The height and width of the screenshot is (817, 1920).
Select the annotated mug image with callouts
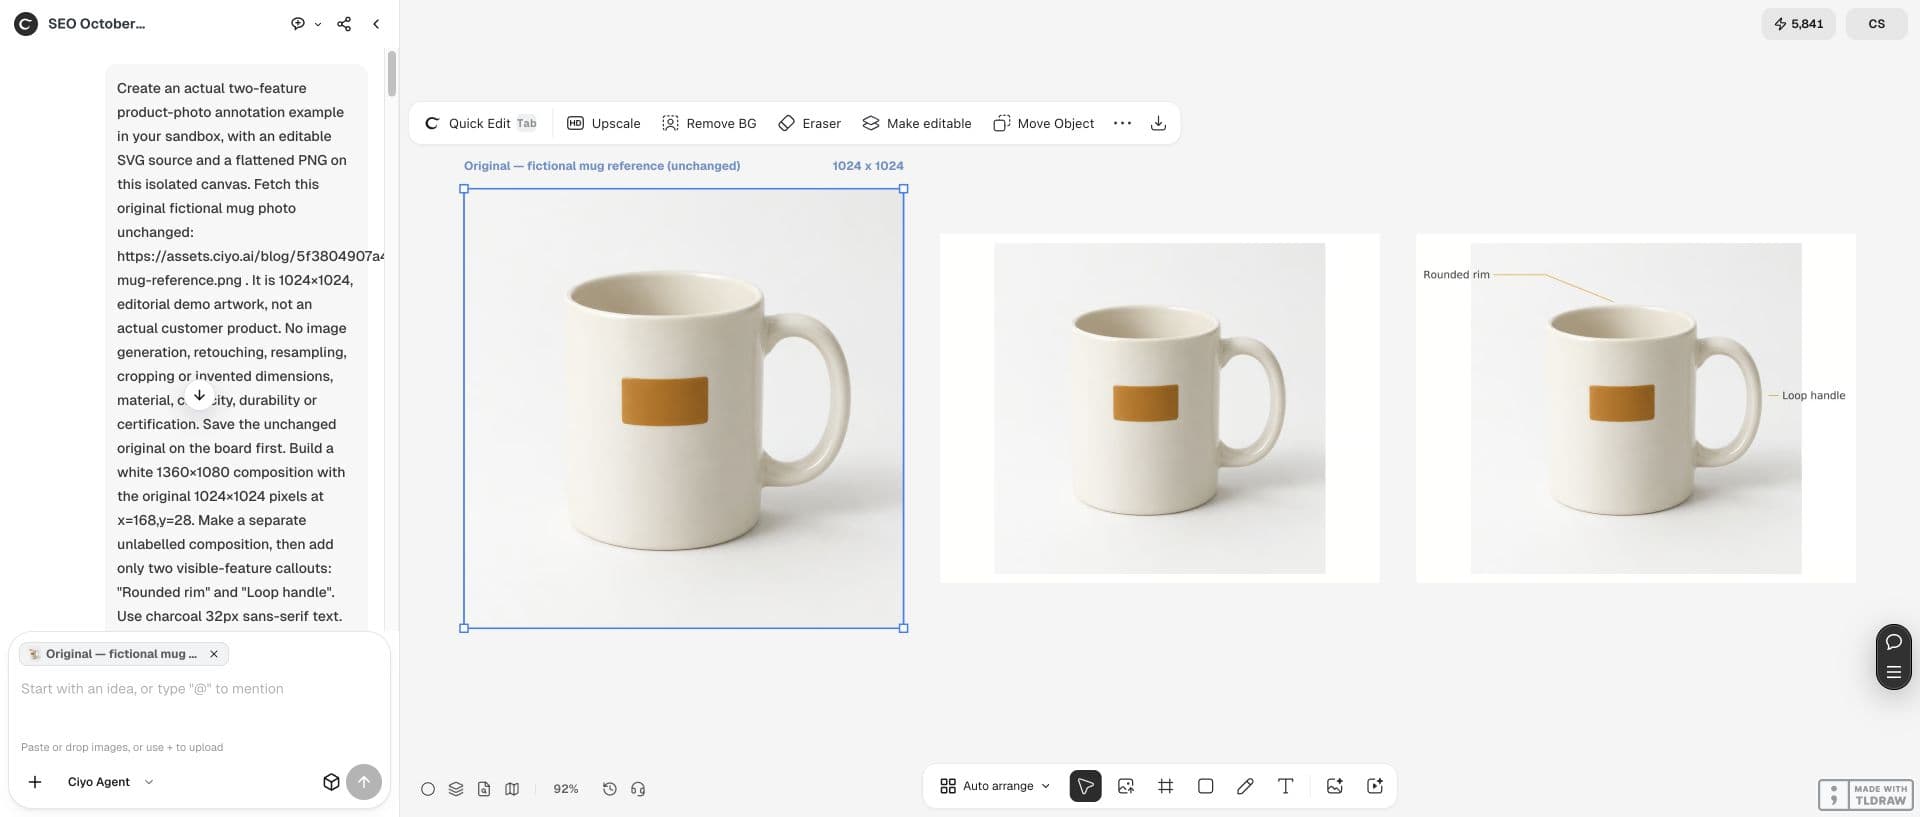[x=1636, y=408]
